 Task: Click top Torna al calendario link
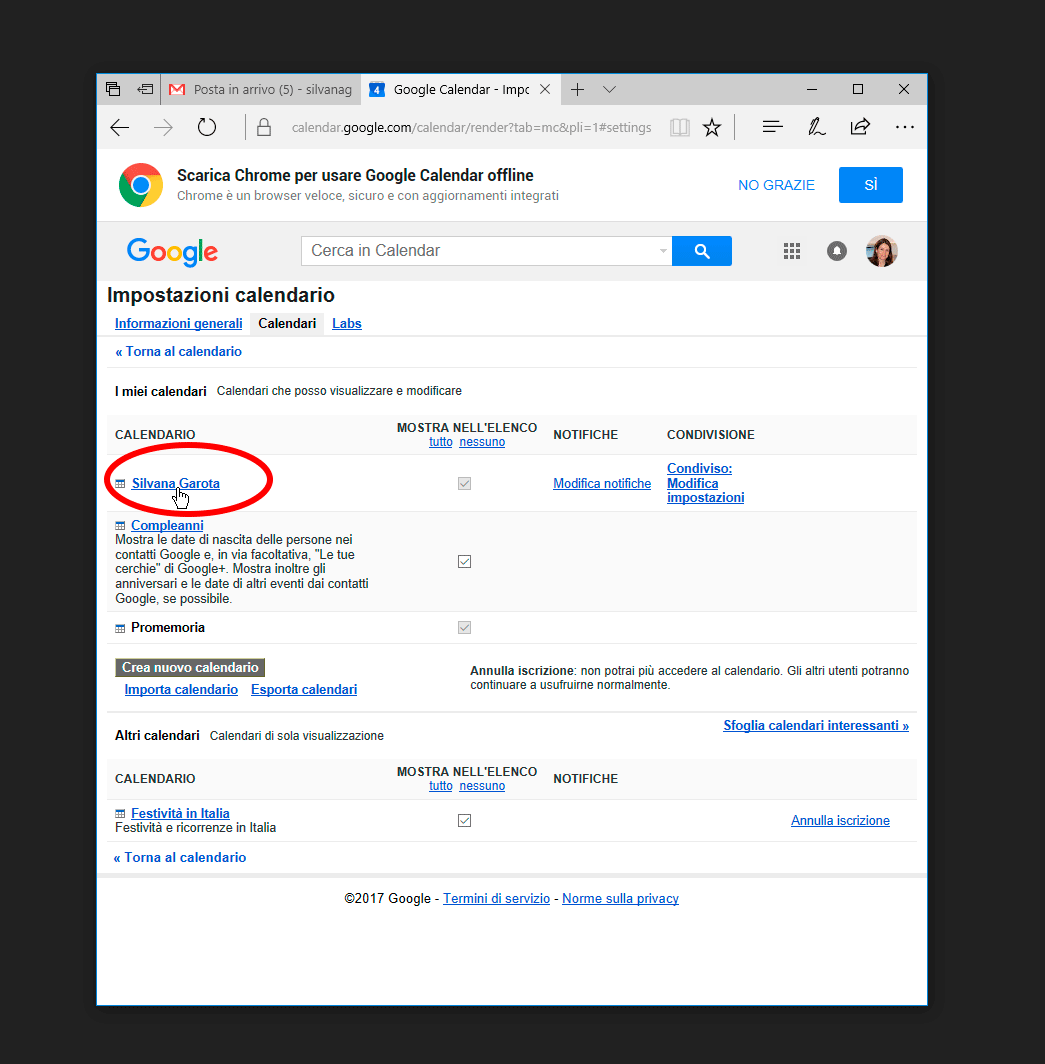[178, 352]
